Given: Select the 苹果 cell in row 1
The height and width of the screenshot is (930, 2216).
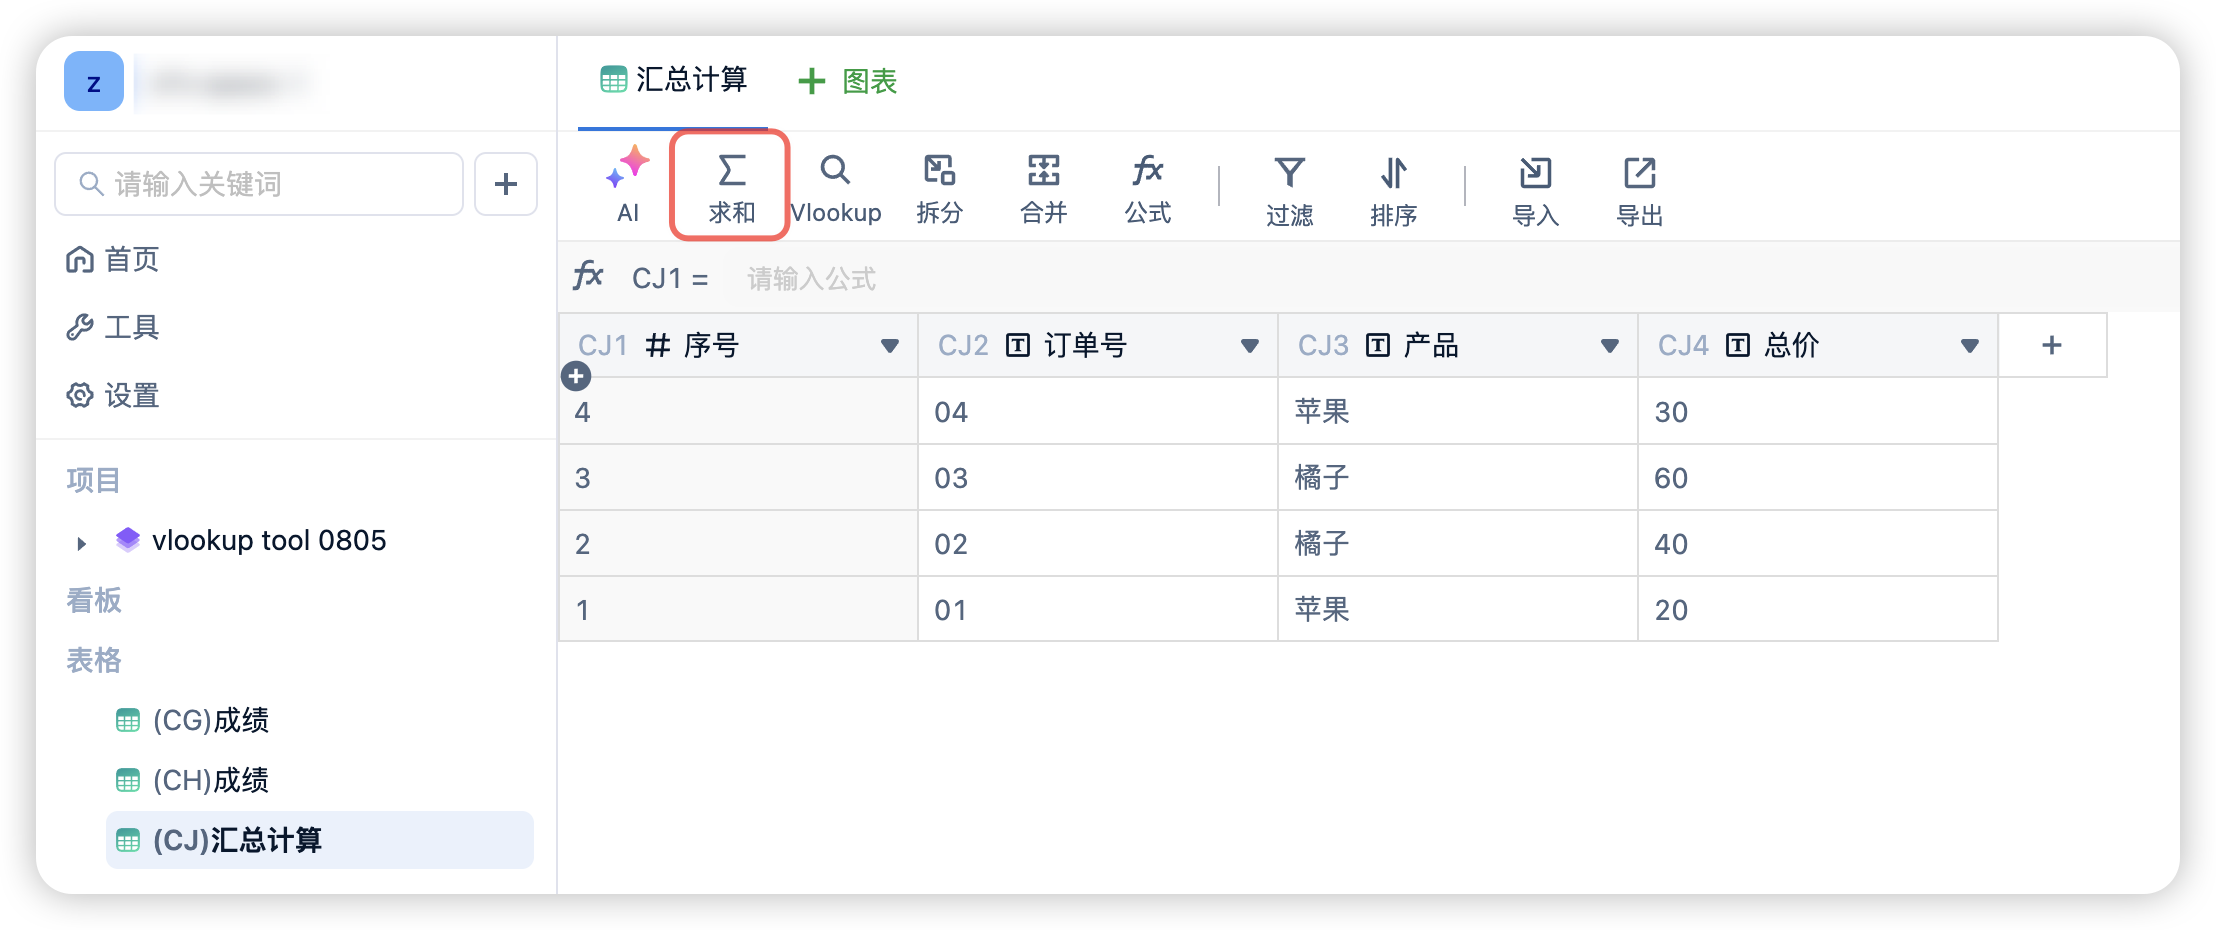Looking at the screenshot, I should [x=1458, y=609].
